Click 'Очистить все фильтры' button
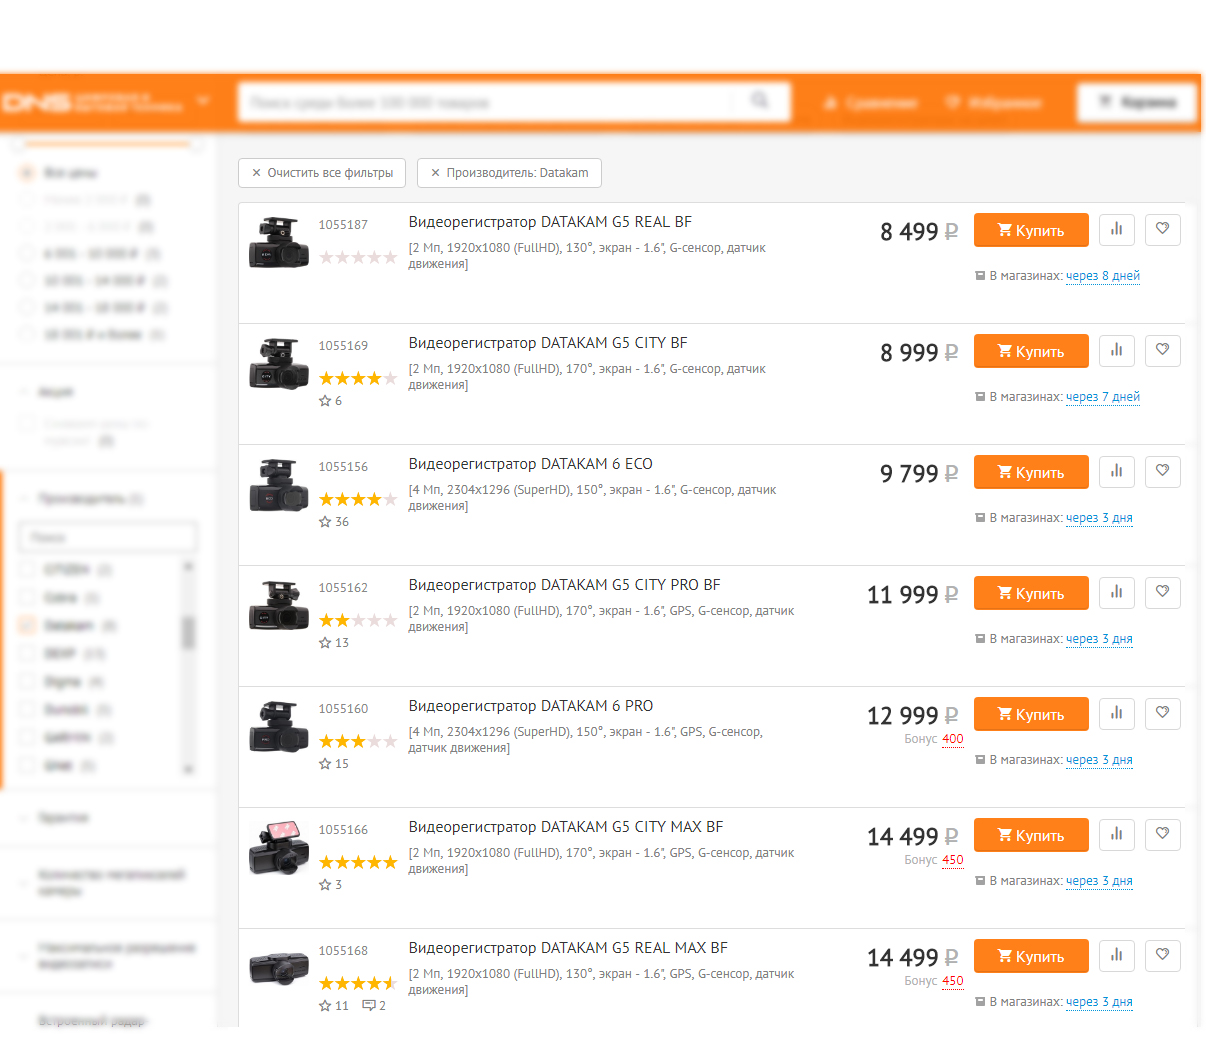Viewport: 1206px width, 1056px height. pos(322,173)
